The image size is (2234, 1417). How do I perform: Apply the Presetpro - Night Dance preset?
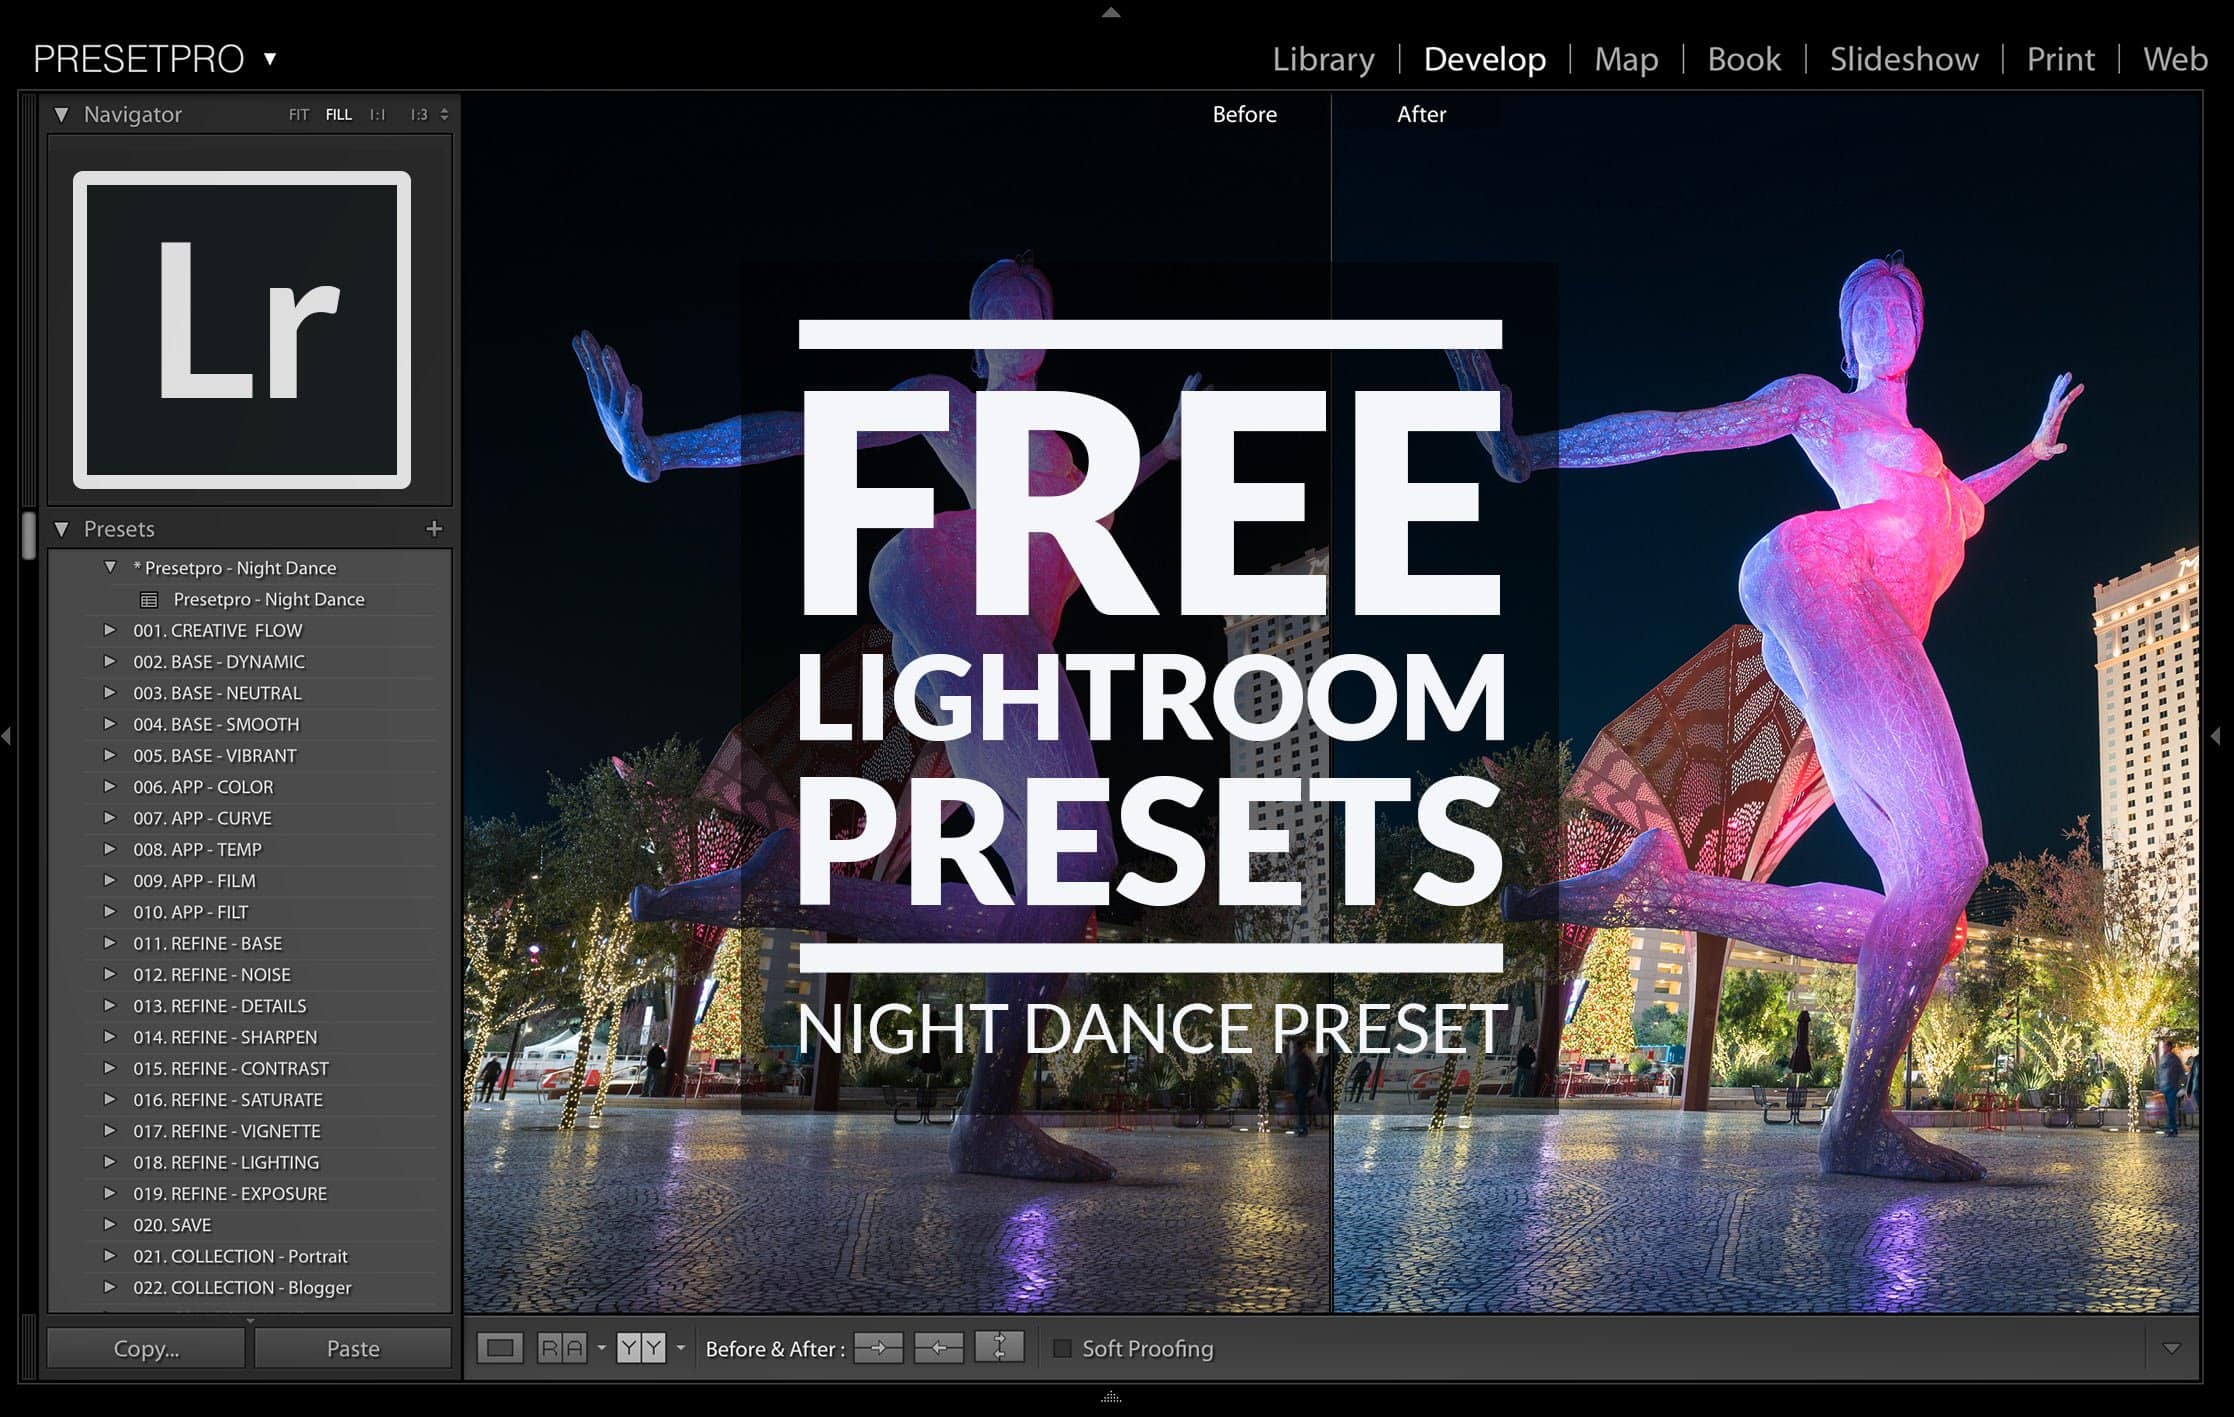[x=269, y=599]
